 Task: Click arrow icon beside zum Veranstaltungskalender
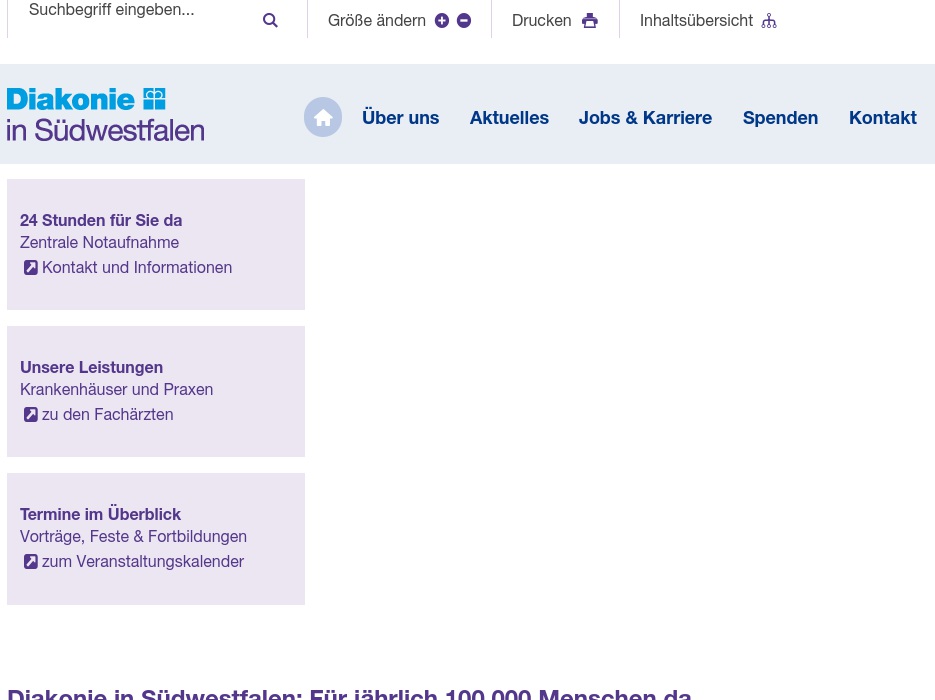tap(31, 562)
